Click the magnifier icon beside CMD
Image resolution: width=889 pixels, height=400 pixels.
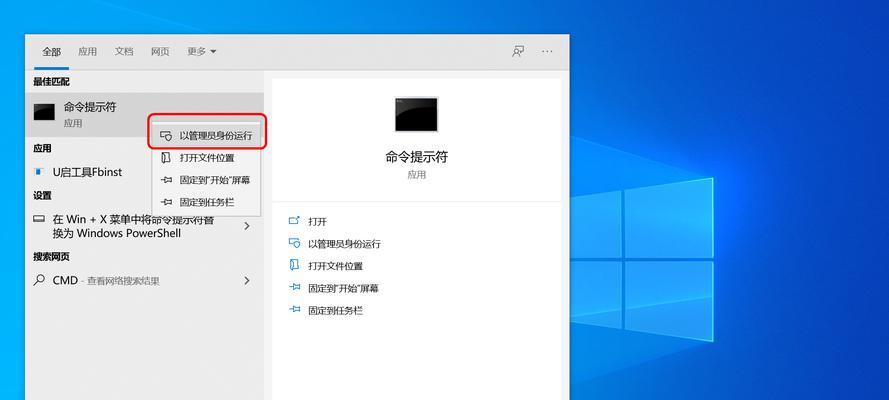click(39, 280)
